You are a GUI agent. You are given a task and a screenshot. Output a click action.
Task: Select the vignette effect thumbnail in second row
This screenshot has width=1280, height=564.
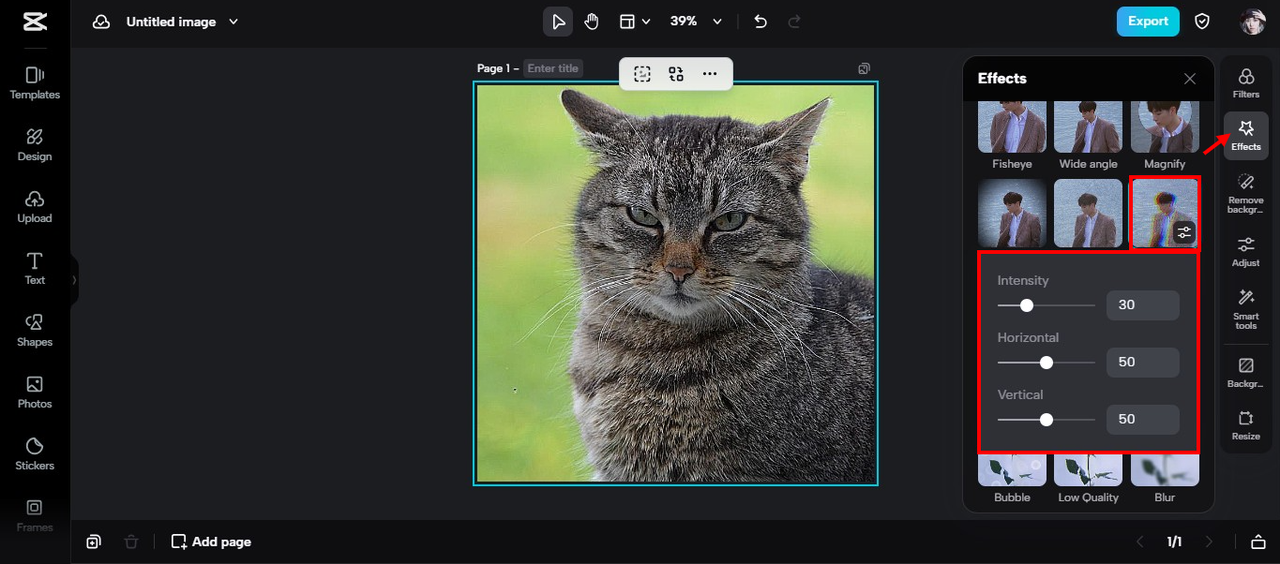pyautogui.click(x=1012, y=213)
